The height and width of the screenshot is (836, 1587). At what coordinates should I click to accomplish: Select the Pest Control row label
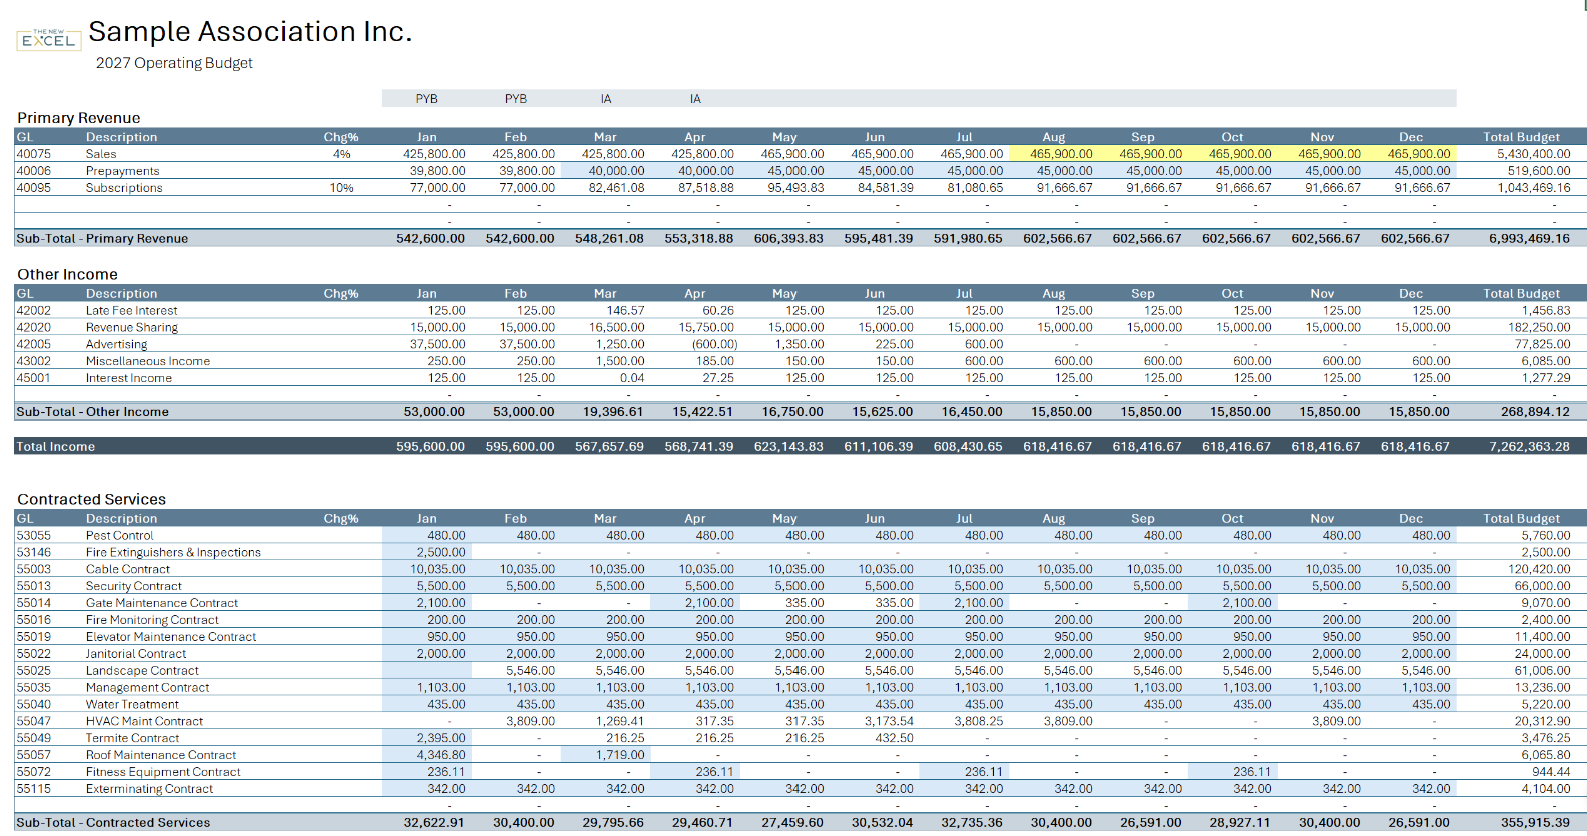coord(119,536)
